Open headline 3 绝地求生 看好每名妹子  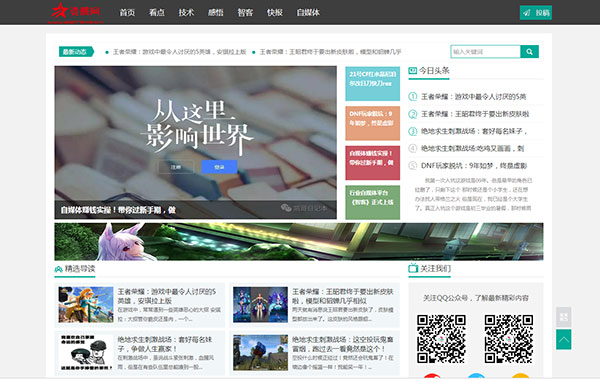coord(474,131)
